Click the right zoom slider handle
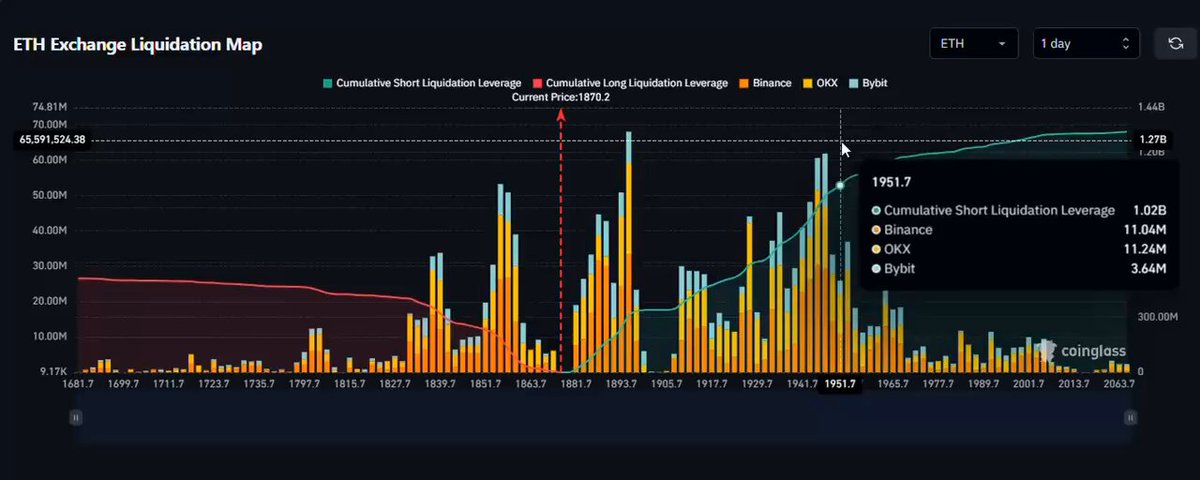 pos(1131,418)
